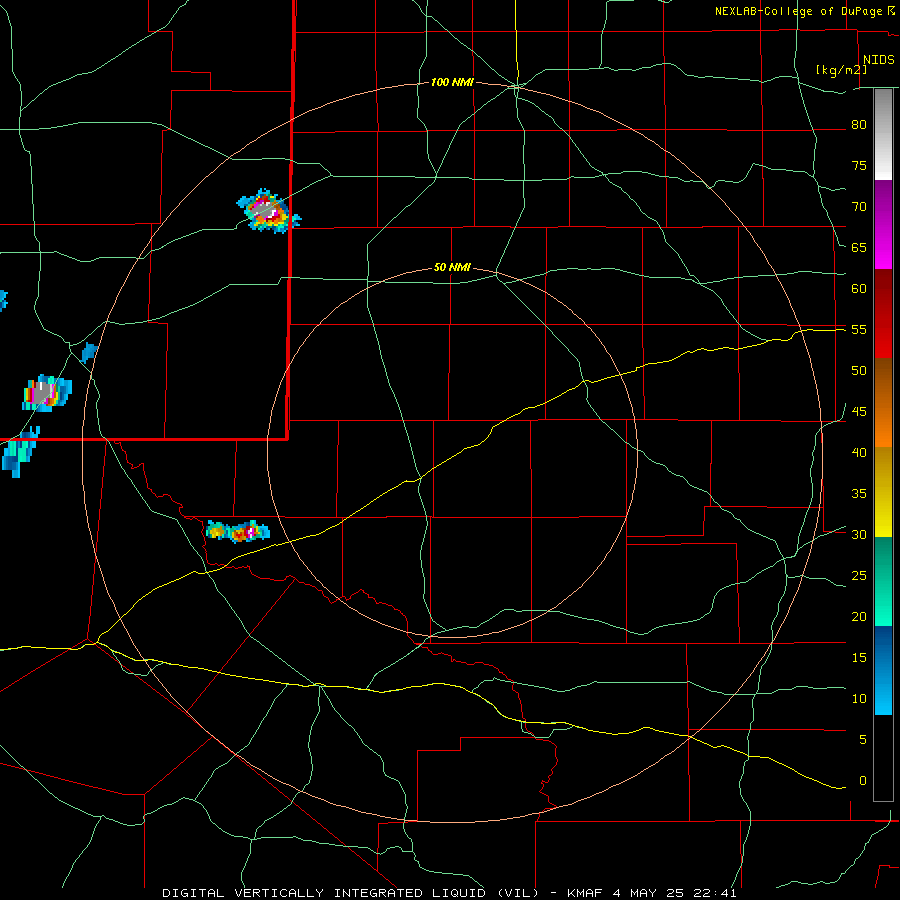Click the 0 value on color scale
900x900 pixels.
pos(863,781)
